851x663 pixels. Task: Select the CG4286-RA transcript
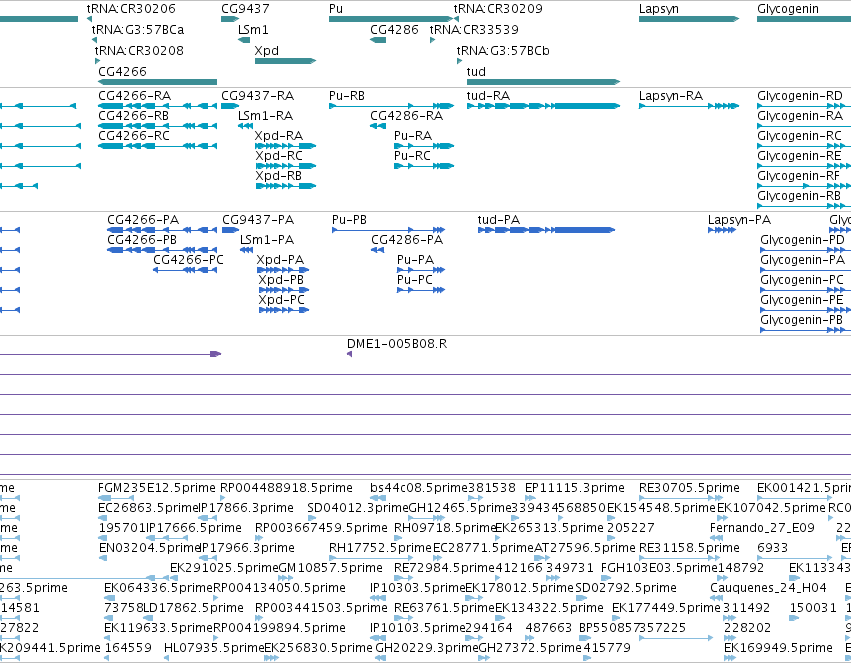[378, 126]
